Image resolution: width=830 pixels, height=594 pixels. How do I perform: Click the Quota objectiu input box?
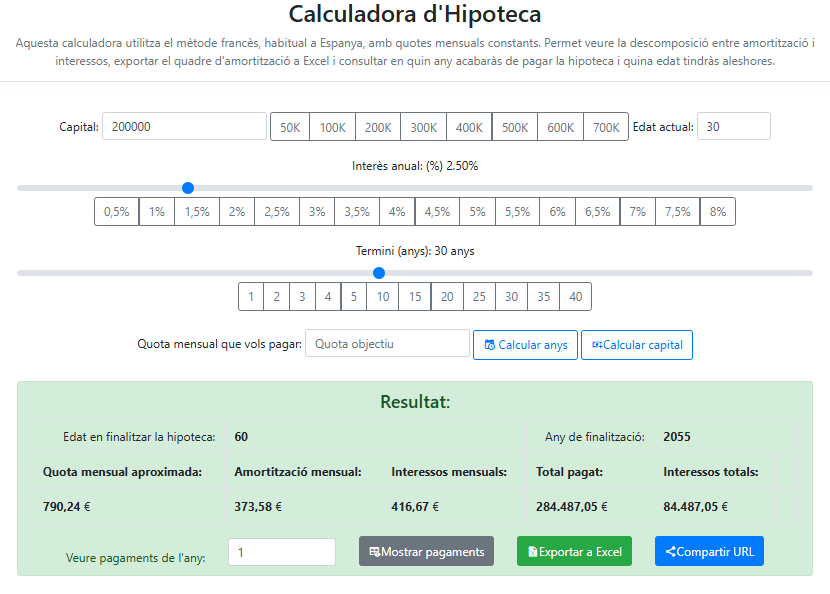(x=387, y=344)
